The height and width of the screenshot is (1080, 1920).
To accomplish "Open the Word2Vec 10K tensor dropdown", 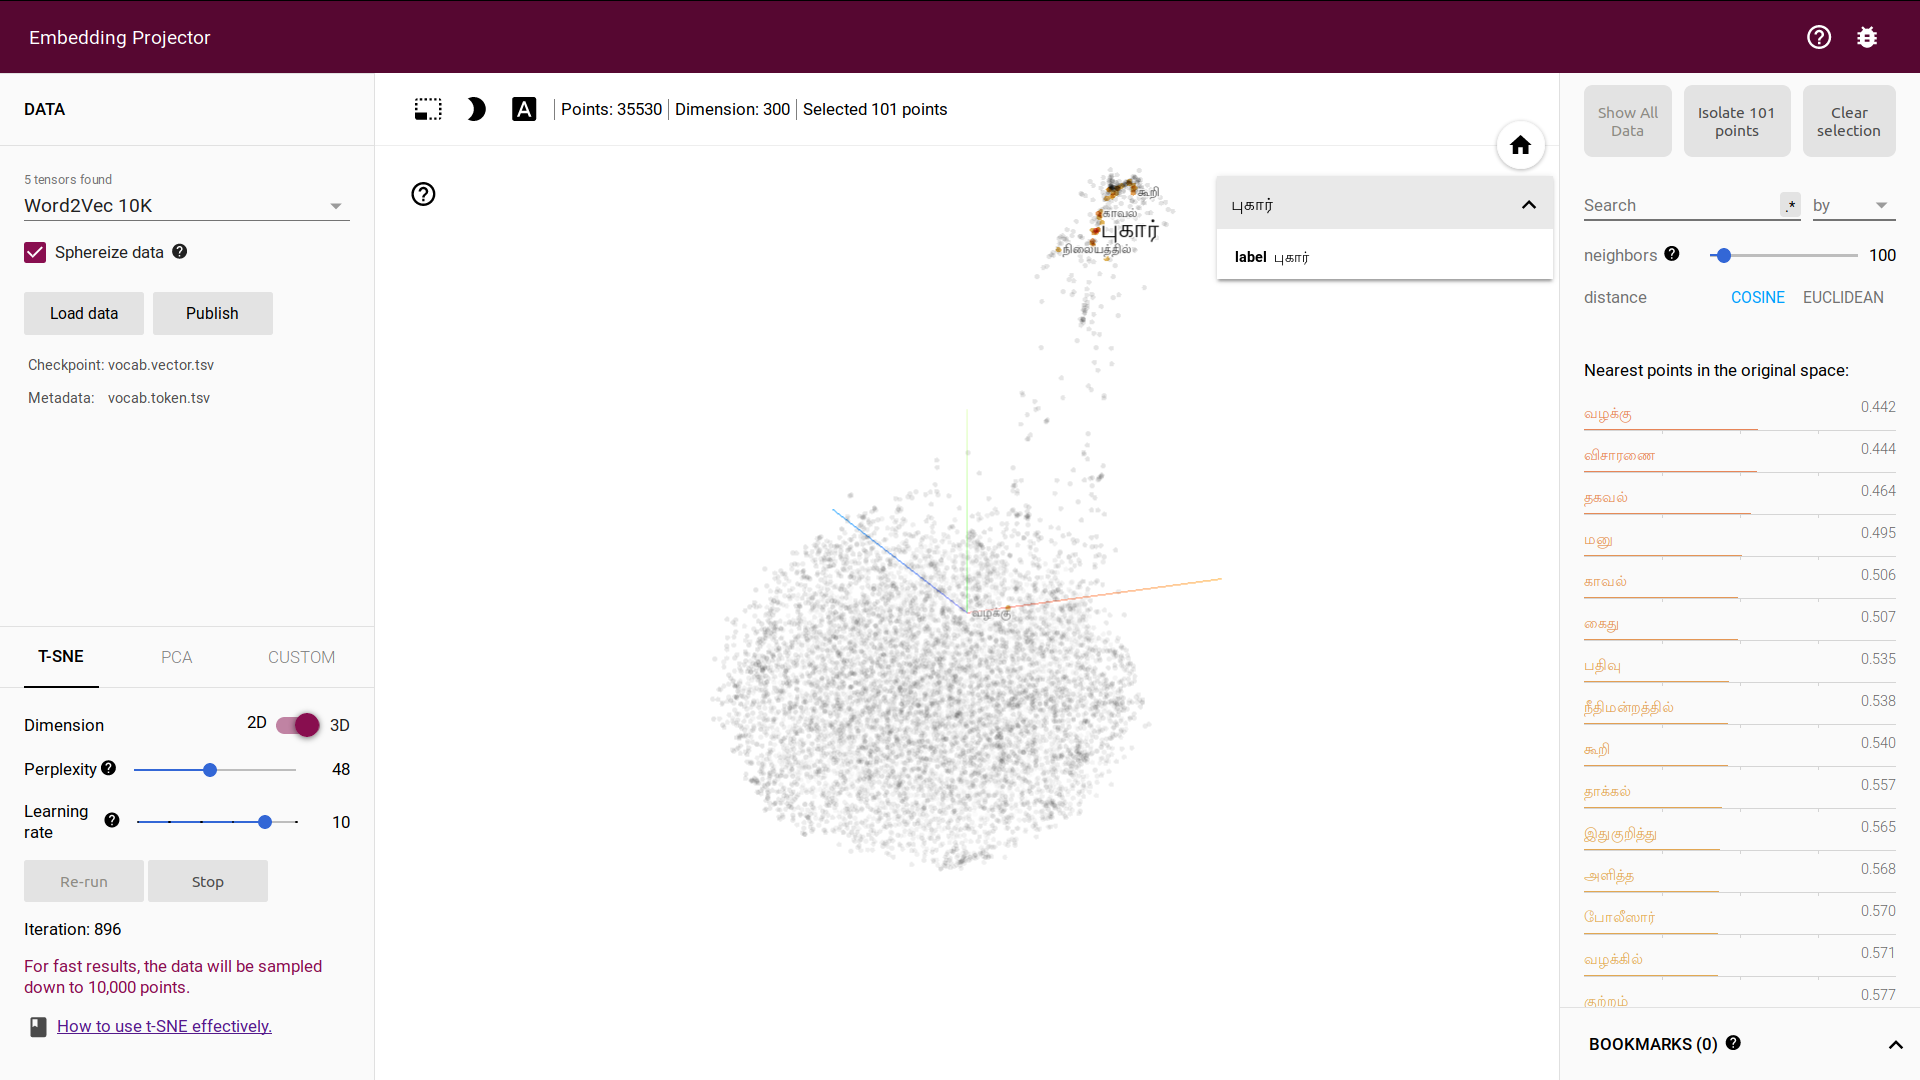I will pos(186,205).
